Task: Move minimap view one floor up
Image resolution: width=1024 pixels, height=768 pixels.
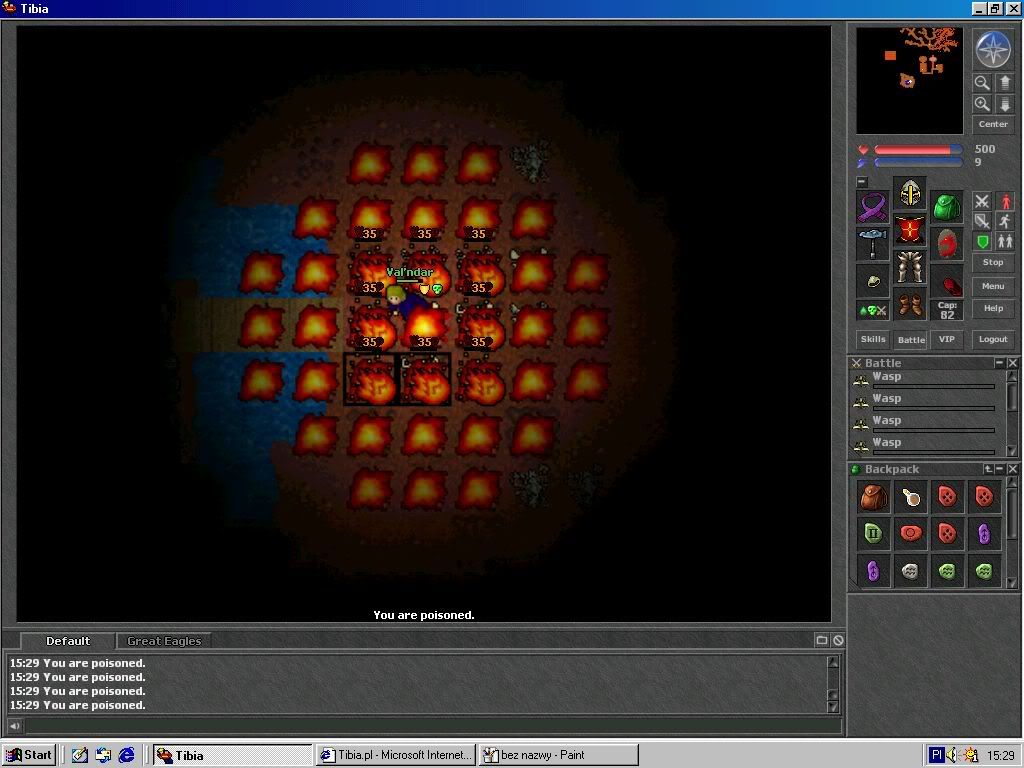Action: pyautogui.click(x=1004, y=83)
